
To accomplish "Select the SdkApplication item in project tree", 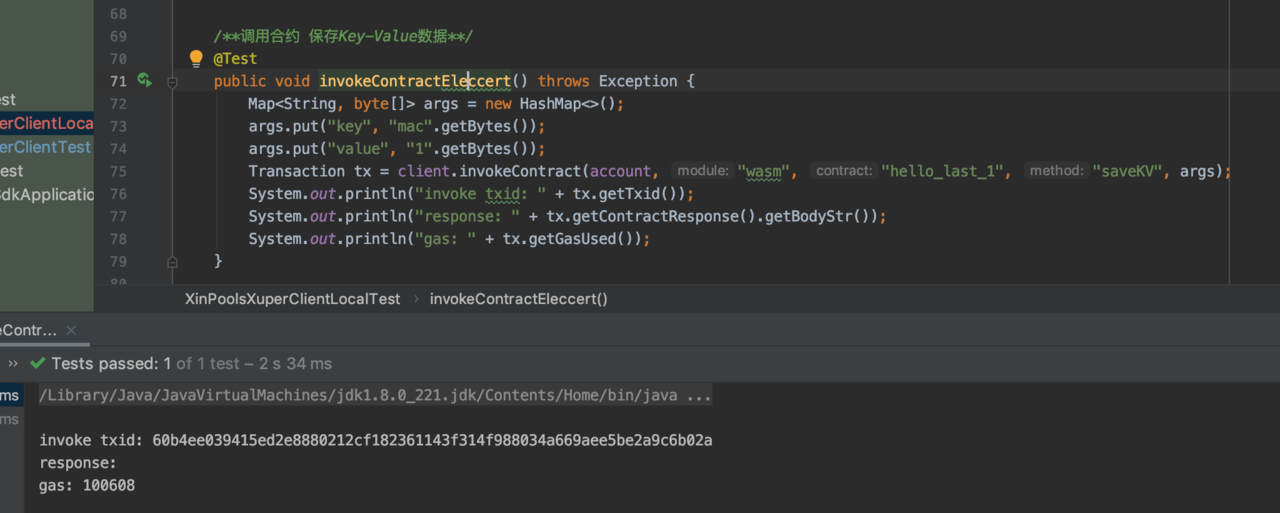I will [46, 194].
